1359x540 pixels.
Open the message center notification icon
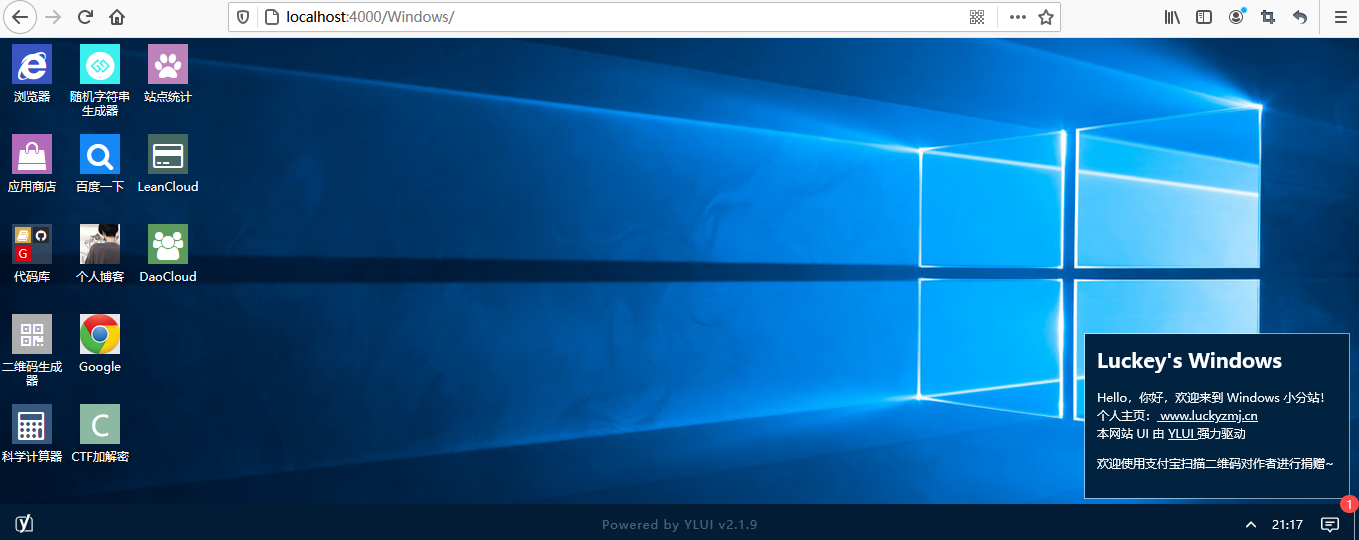1330,524
